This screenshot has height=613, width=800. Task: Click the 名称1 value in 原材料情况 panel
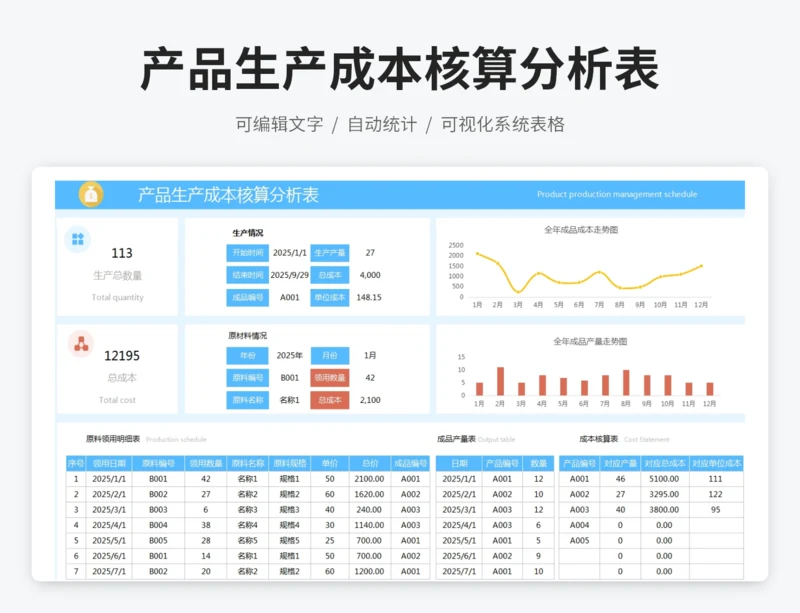coord(289,400)
